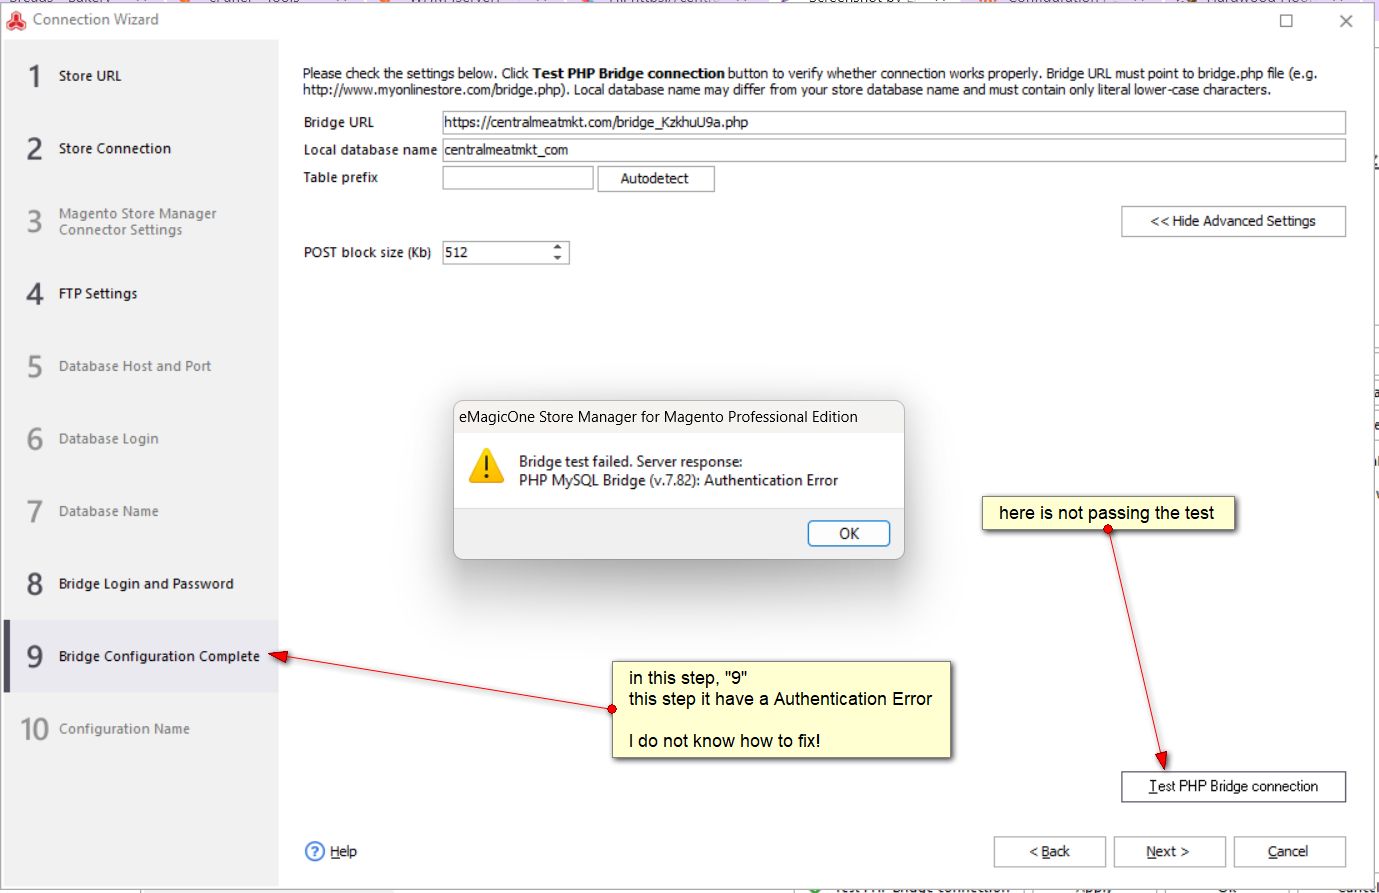Collapse with Hide Advanced Settings button
Screen dimensions: 1379x893
tap(1233, 221)
